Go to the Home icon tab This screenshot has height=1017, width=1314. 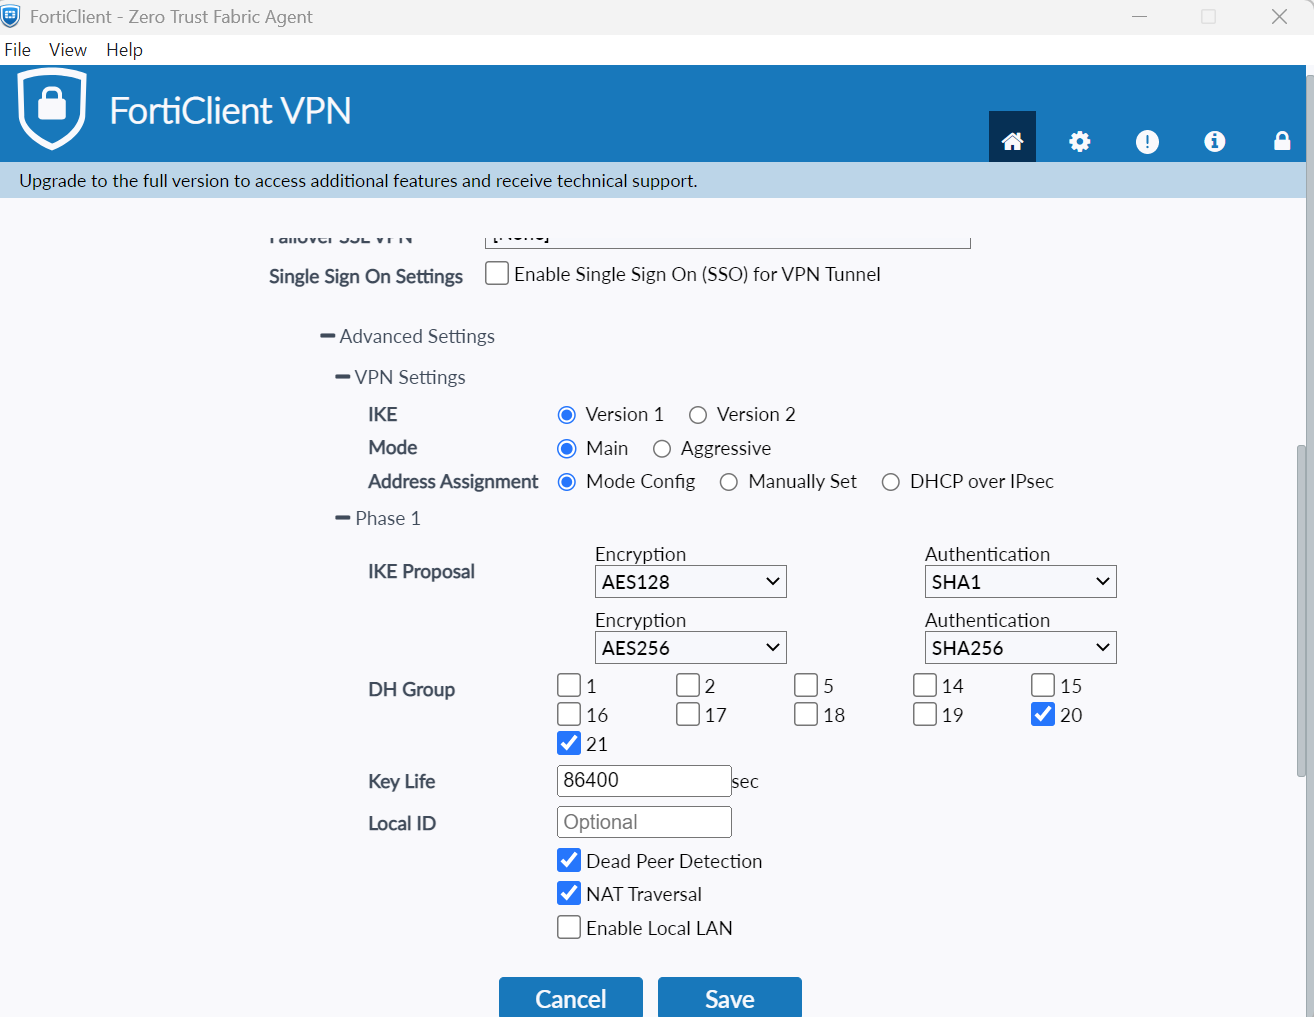pyautogui.click(x=1012, y=141)
